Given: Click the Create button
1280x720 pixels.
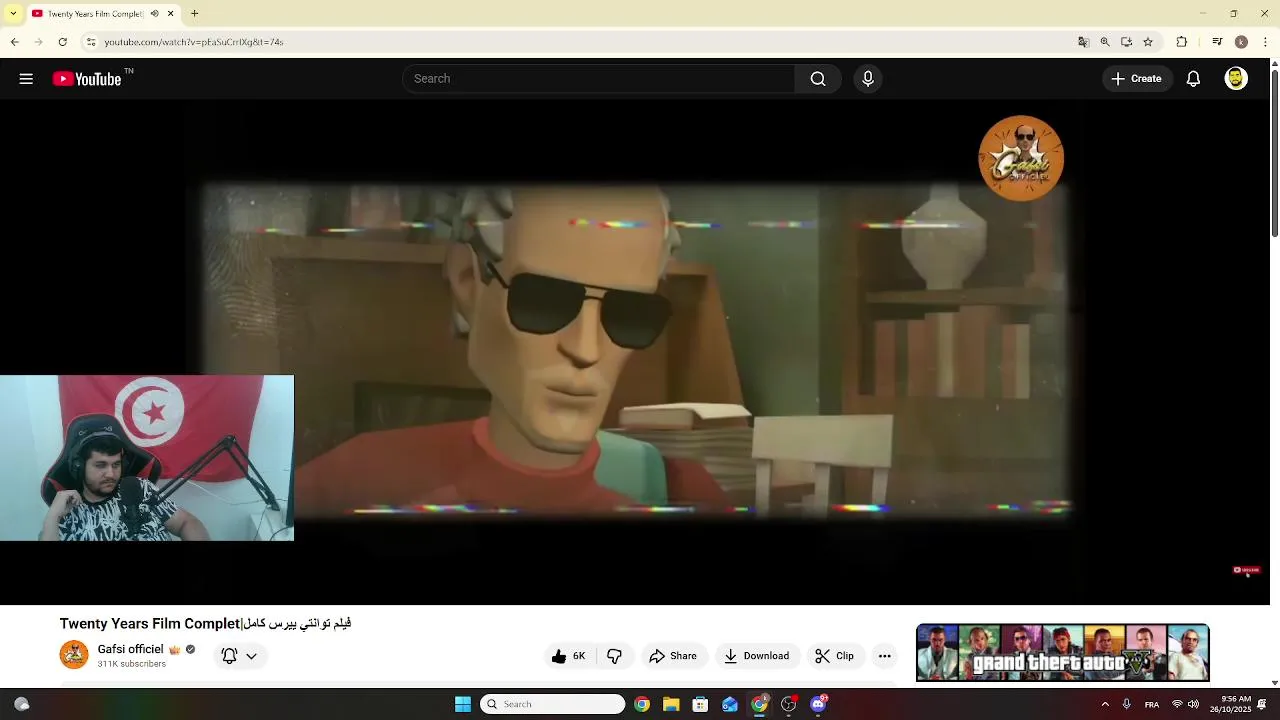Looking at the screenshot, I should tap(1136, 79).
